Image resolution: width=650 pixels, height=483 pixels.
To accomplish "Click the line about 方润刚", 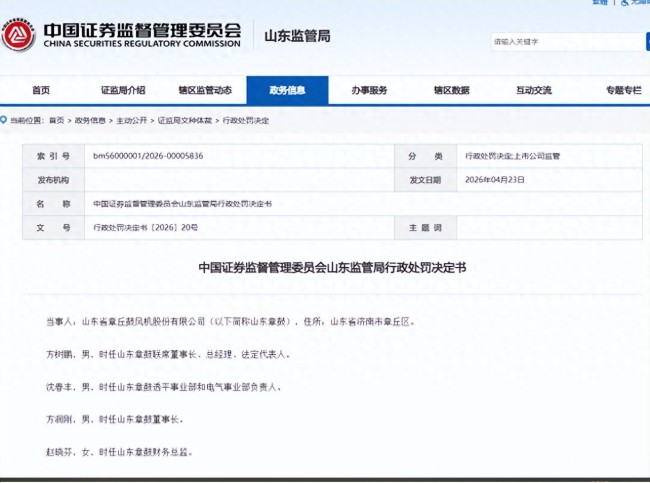I will point(114,420).
